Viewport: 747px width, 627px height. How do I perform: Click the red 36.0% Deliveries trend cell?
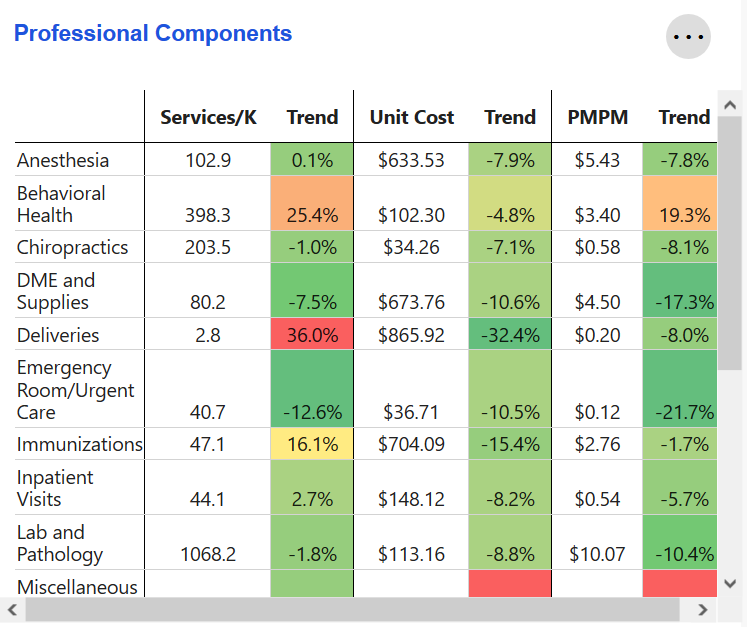coord(312,335)
